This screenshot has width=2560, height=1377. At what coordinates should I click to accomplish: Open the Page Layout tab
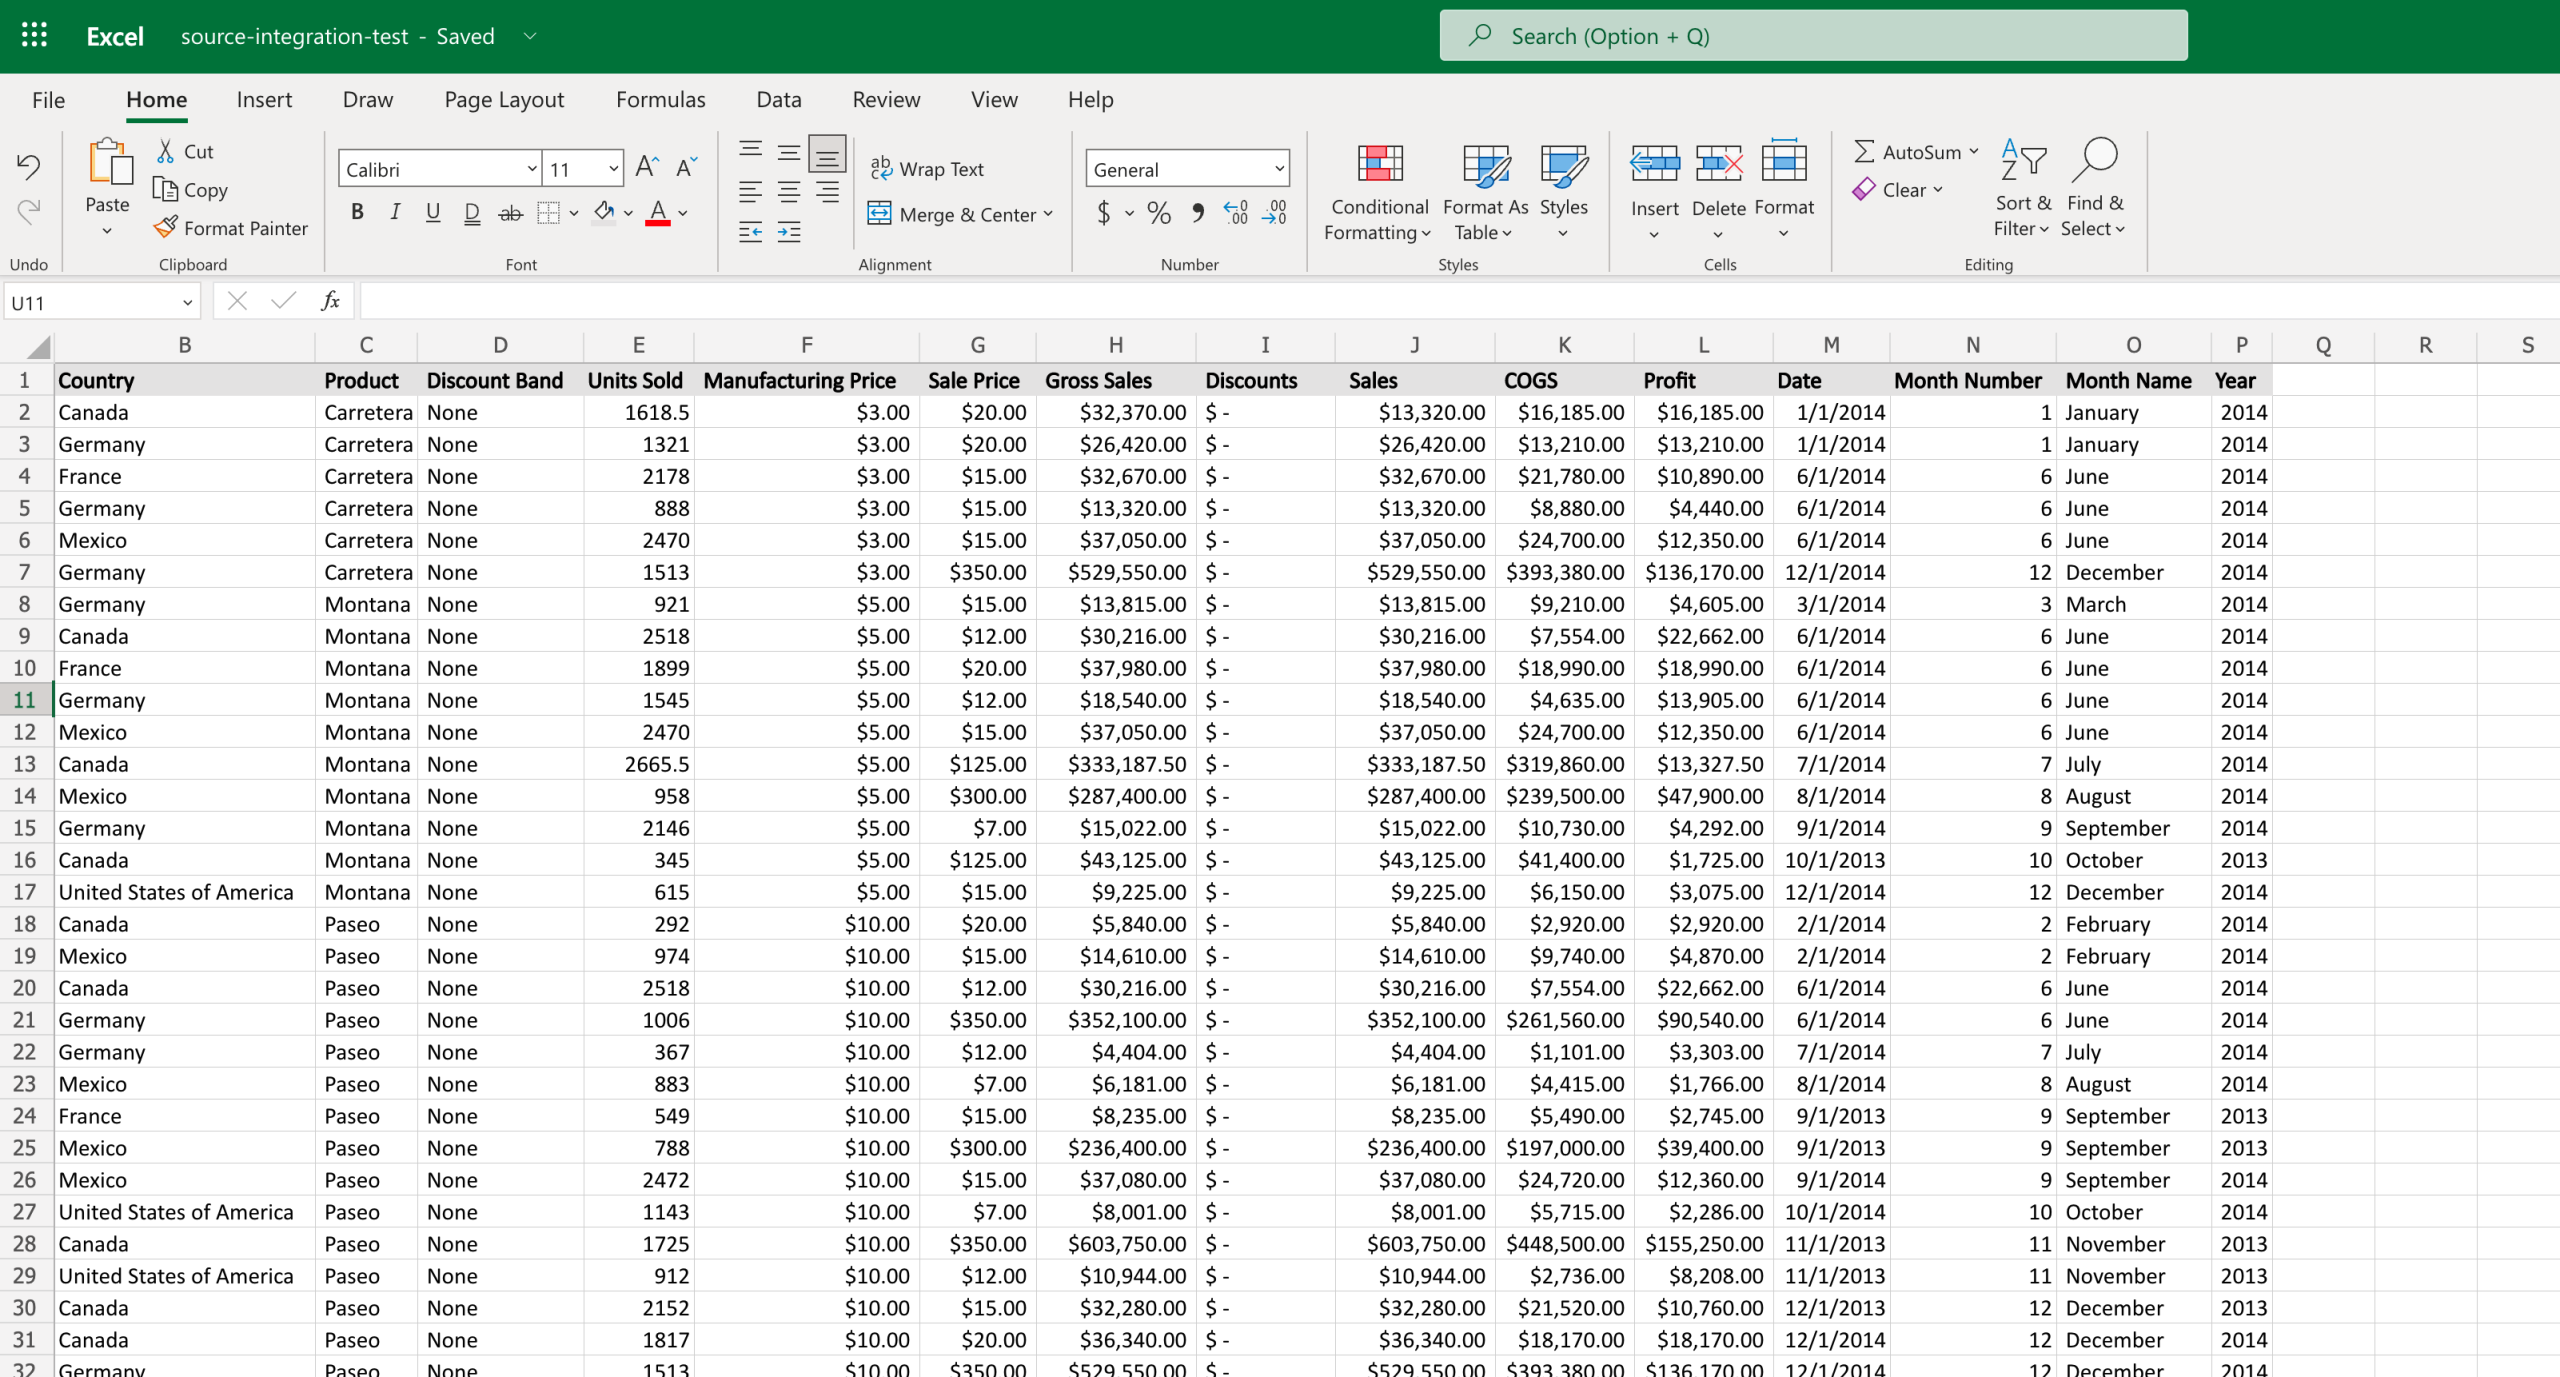pos(504,99)
